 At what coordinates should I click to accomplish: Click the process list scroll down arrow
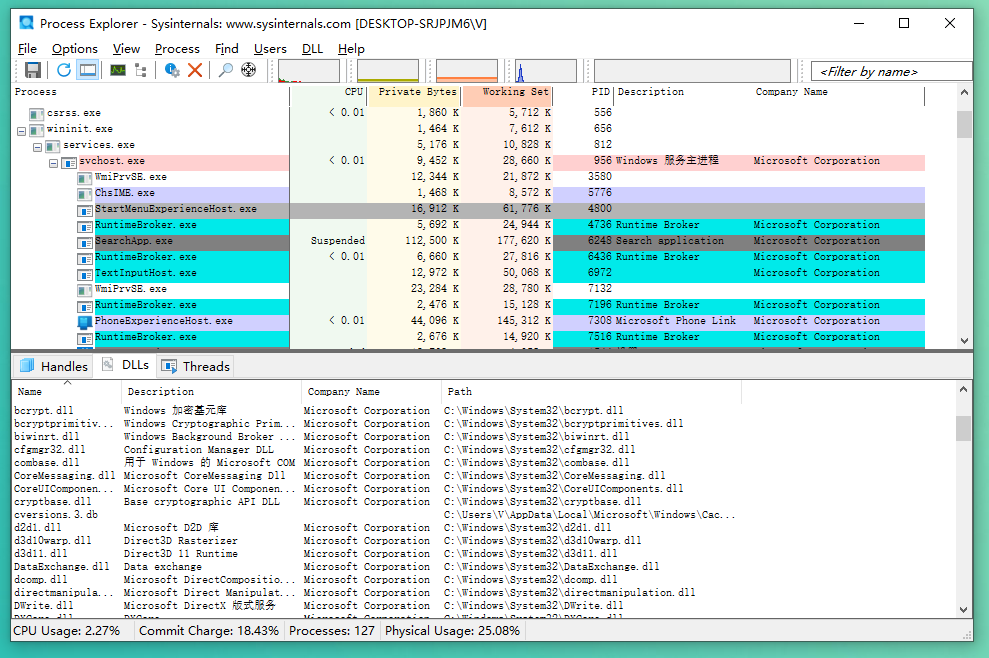pos(964,341)
